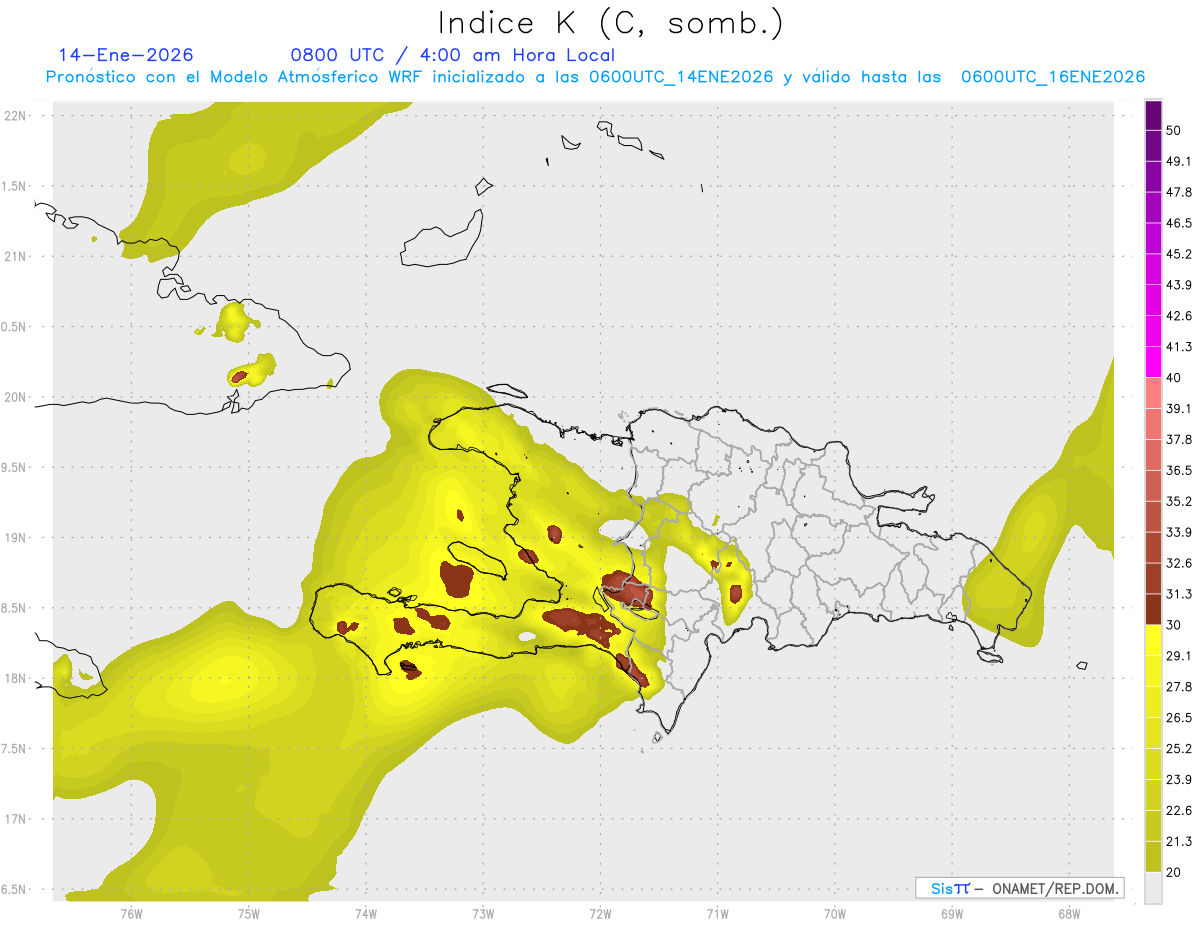Viewport: 1200px width, 927px height.
Task: Click the longitude label "74W"
Action: [x=366, y=913]
